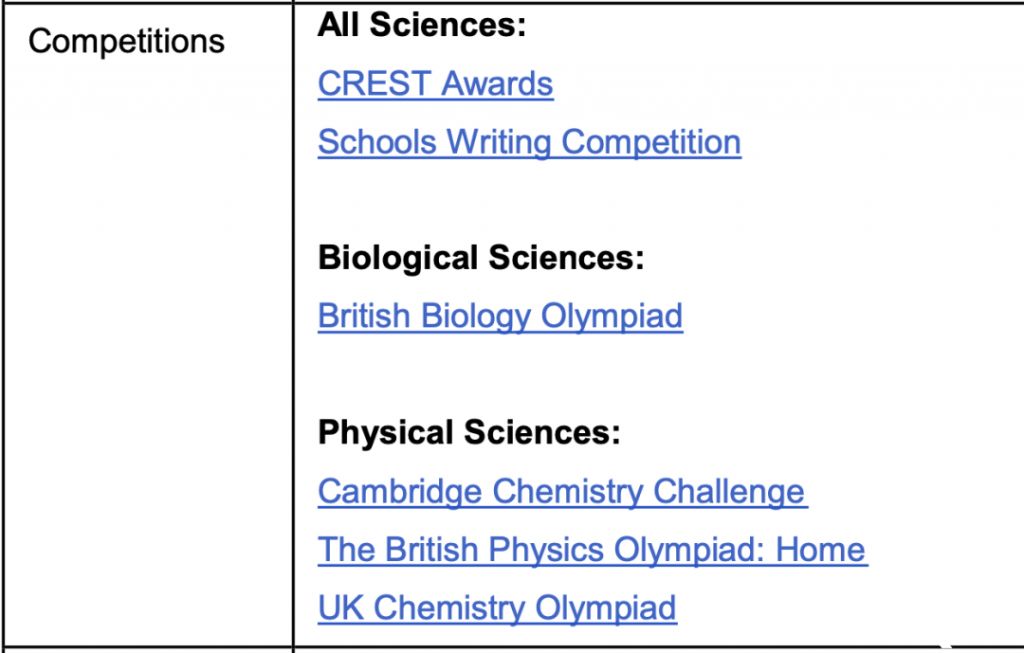Viewport: 1024px width, 653px height.
Task: Select the "Physical Sciences:" bold heading
Action: [x=469, y=433]
